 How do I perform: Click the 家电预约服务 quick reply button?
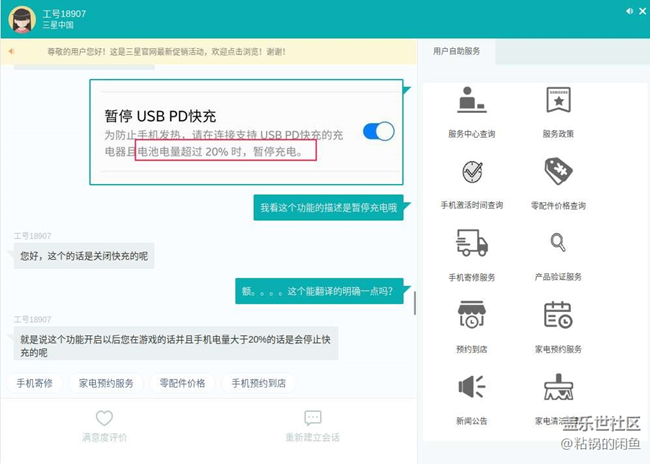point(106,383)
